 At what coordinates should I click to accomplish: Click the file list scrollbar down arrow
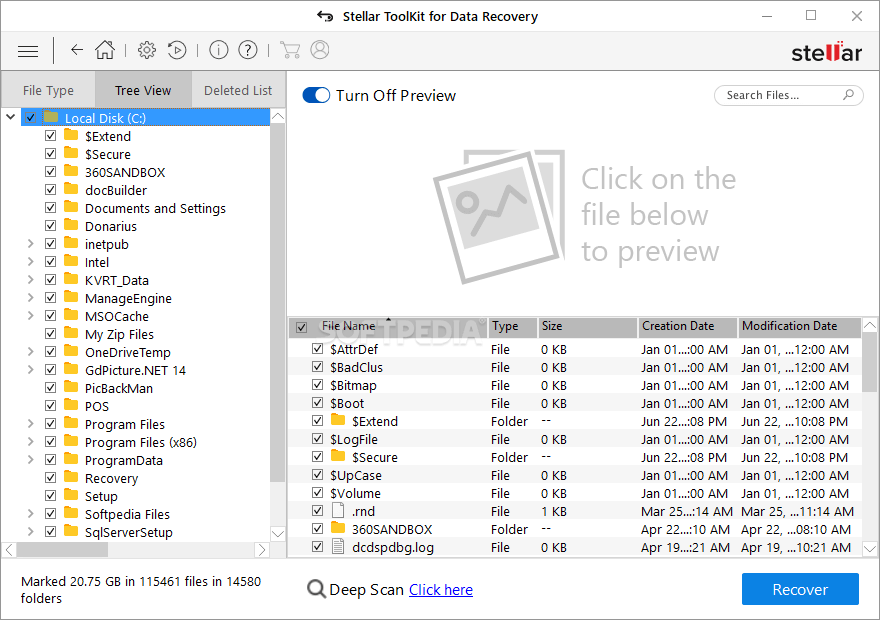click(870, 548)
